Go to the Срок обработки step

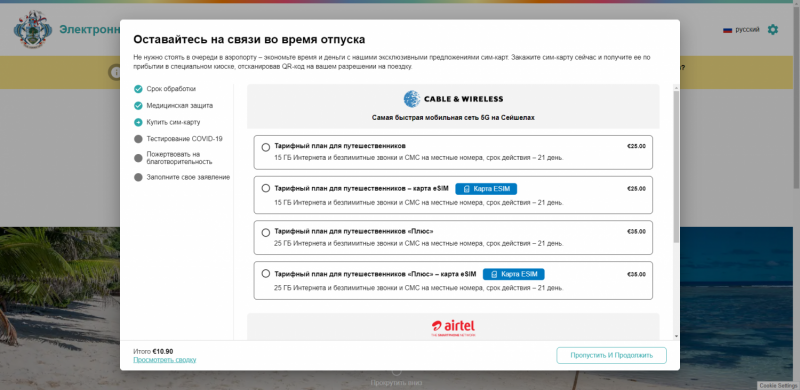(171, 89)
